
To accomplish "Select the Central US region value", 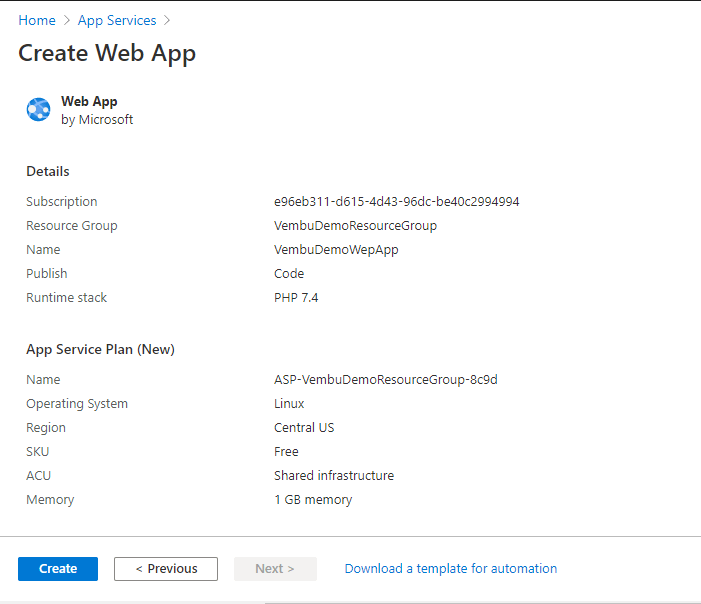I will click(304, 428).
